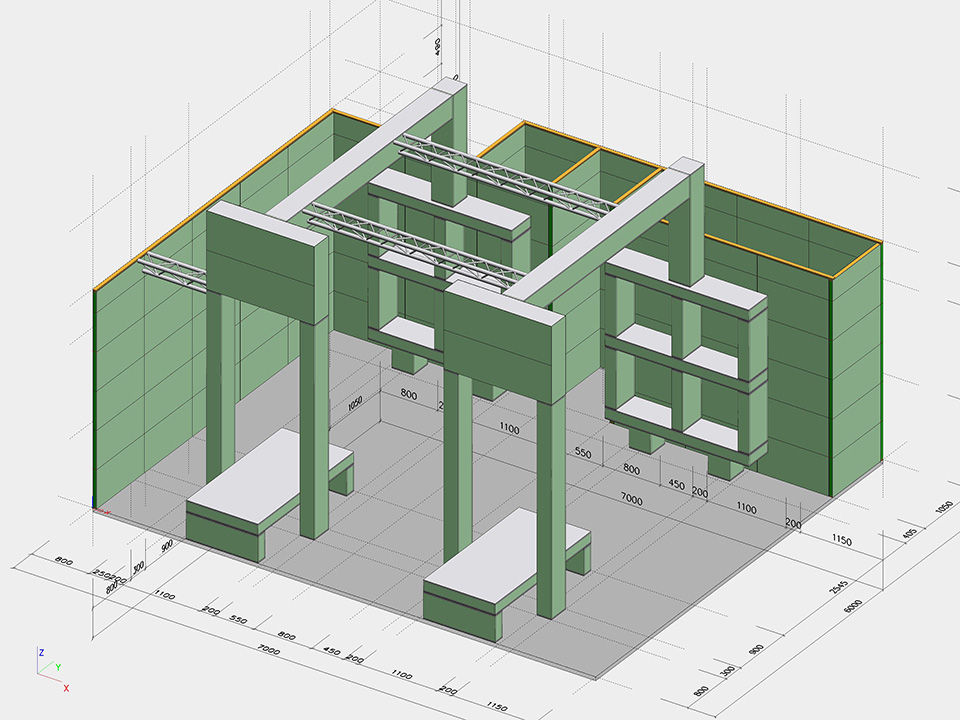The image size is (960, 720).
Task: Click the blue Z axis label
Action: [41, 652]
